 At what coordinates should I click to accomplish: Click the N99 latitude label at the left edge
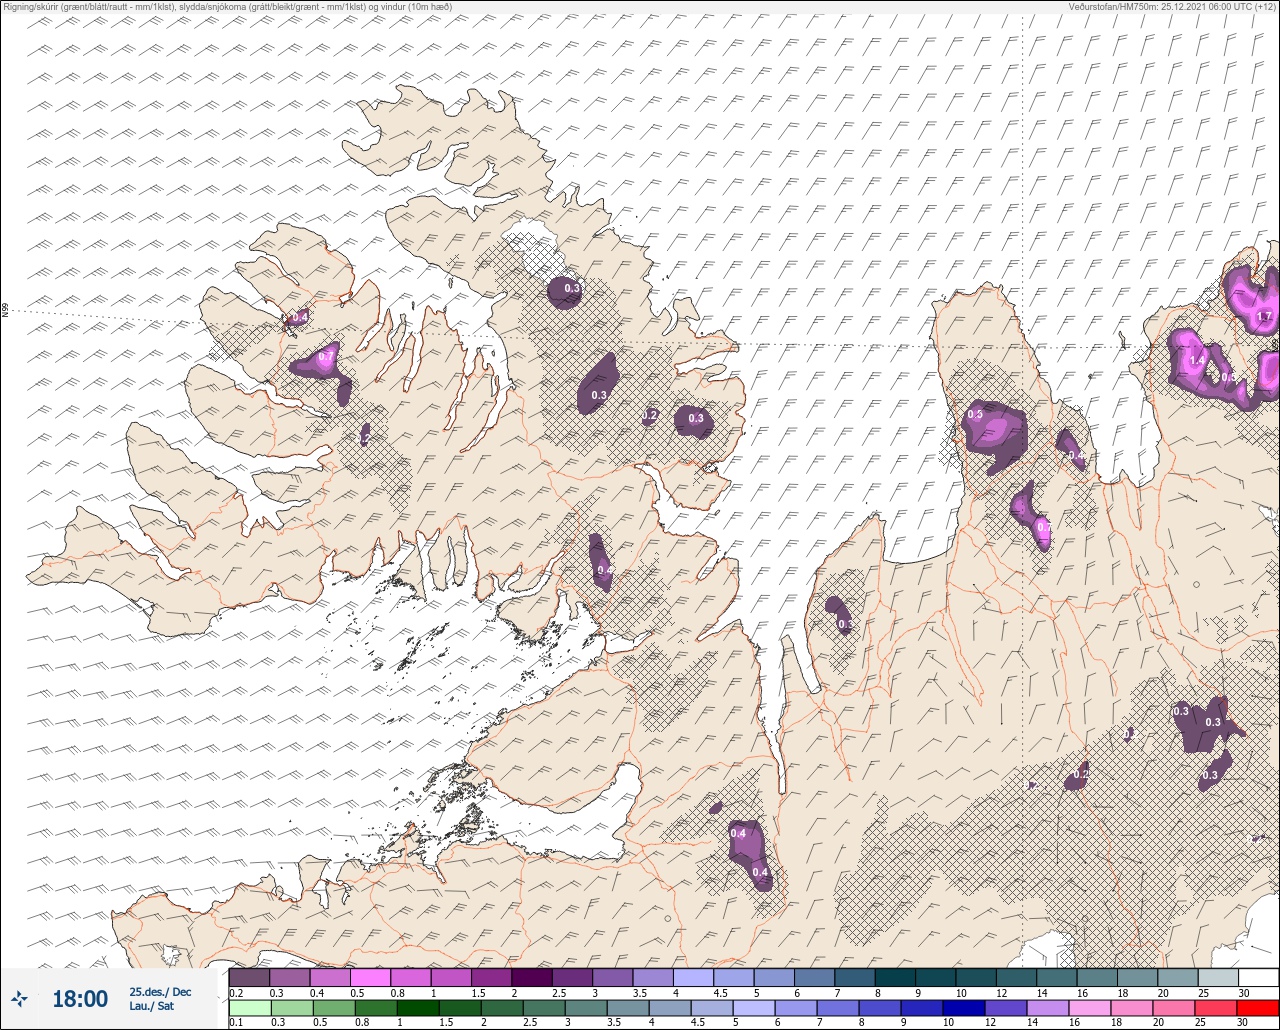click(x=5, y=311)
